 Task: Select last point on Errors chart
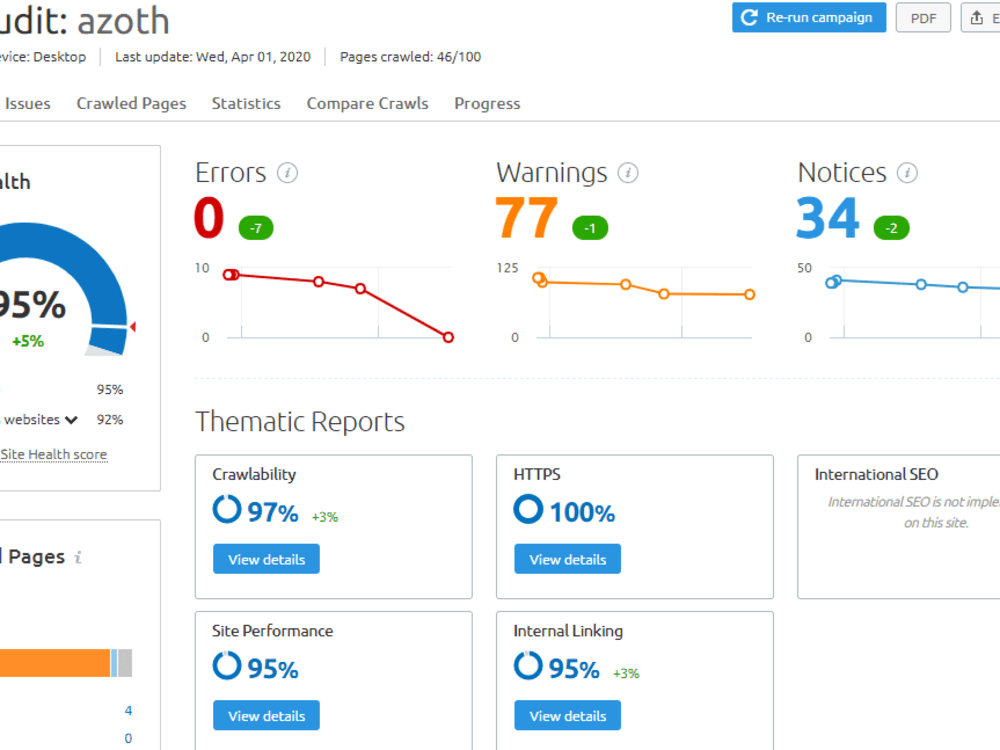[x=448, y=337]
